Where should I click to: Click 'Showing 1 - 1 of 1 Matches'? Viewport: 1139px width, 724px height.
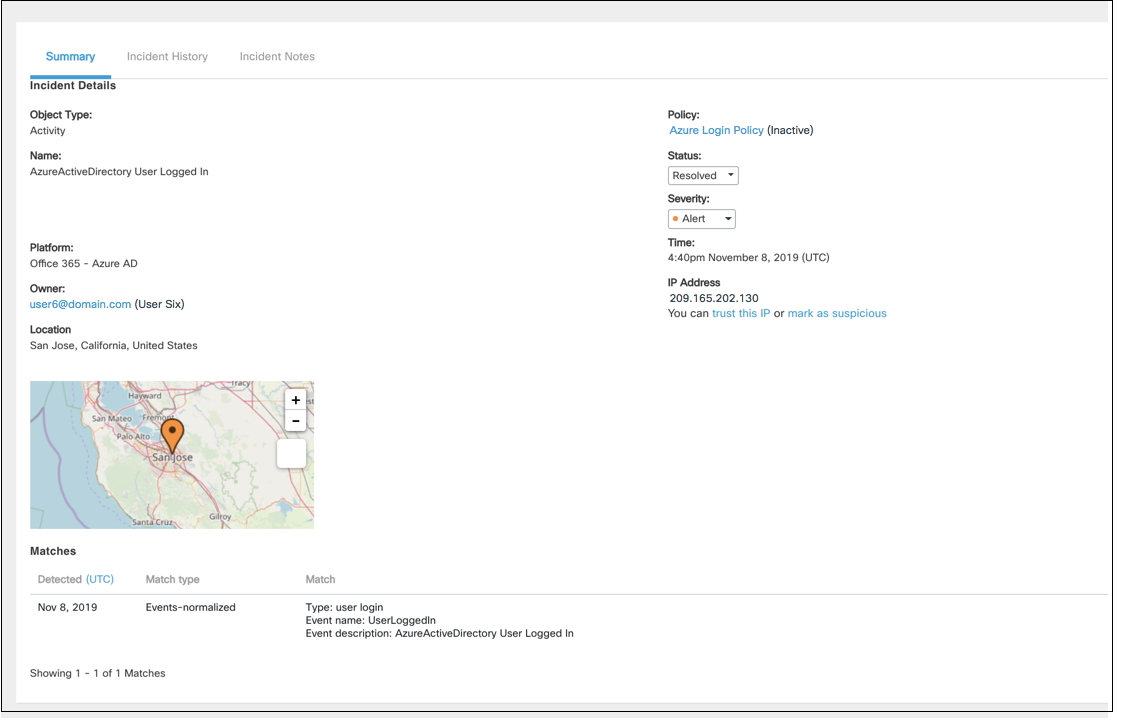tap(97, 674)
